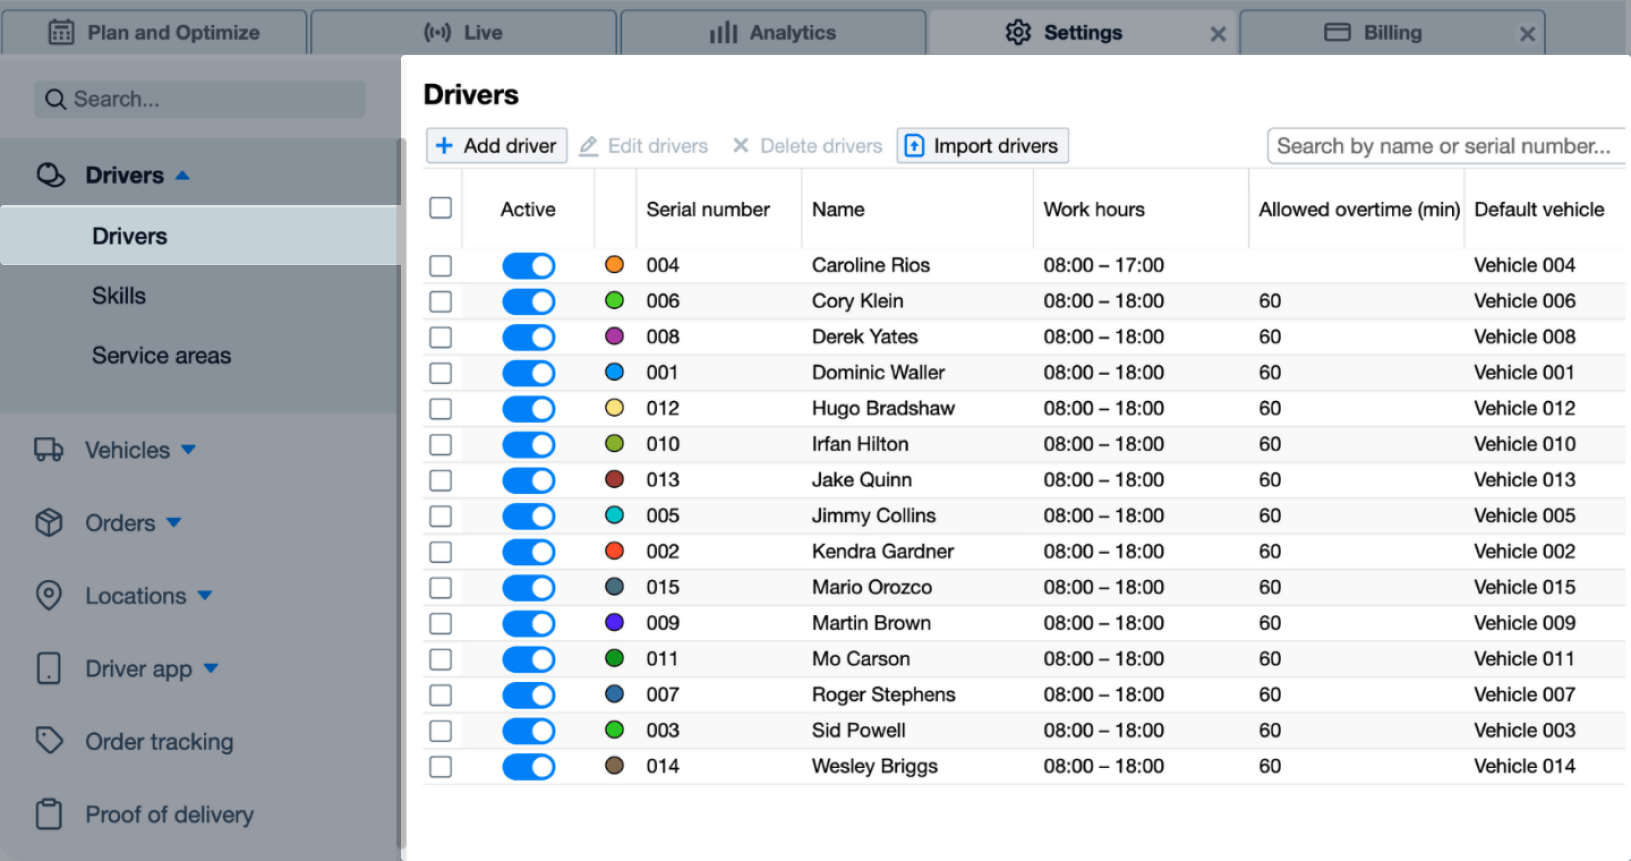The width and height of the screenshot is (1631, 861).
Task: Select the Drivers sub-item in sidebar
Action: pyautogui.click(x=200, y=236)
